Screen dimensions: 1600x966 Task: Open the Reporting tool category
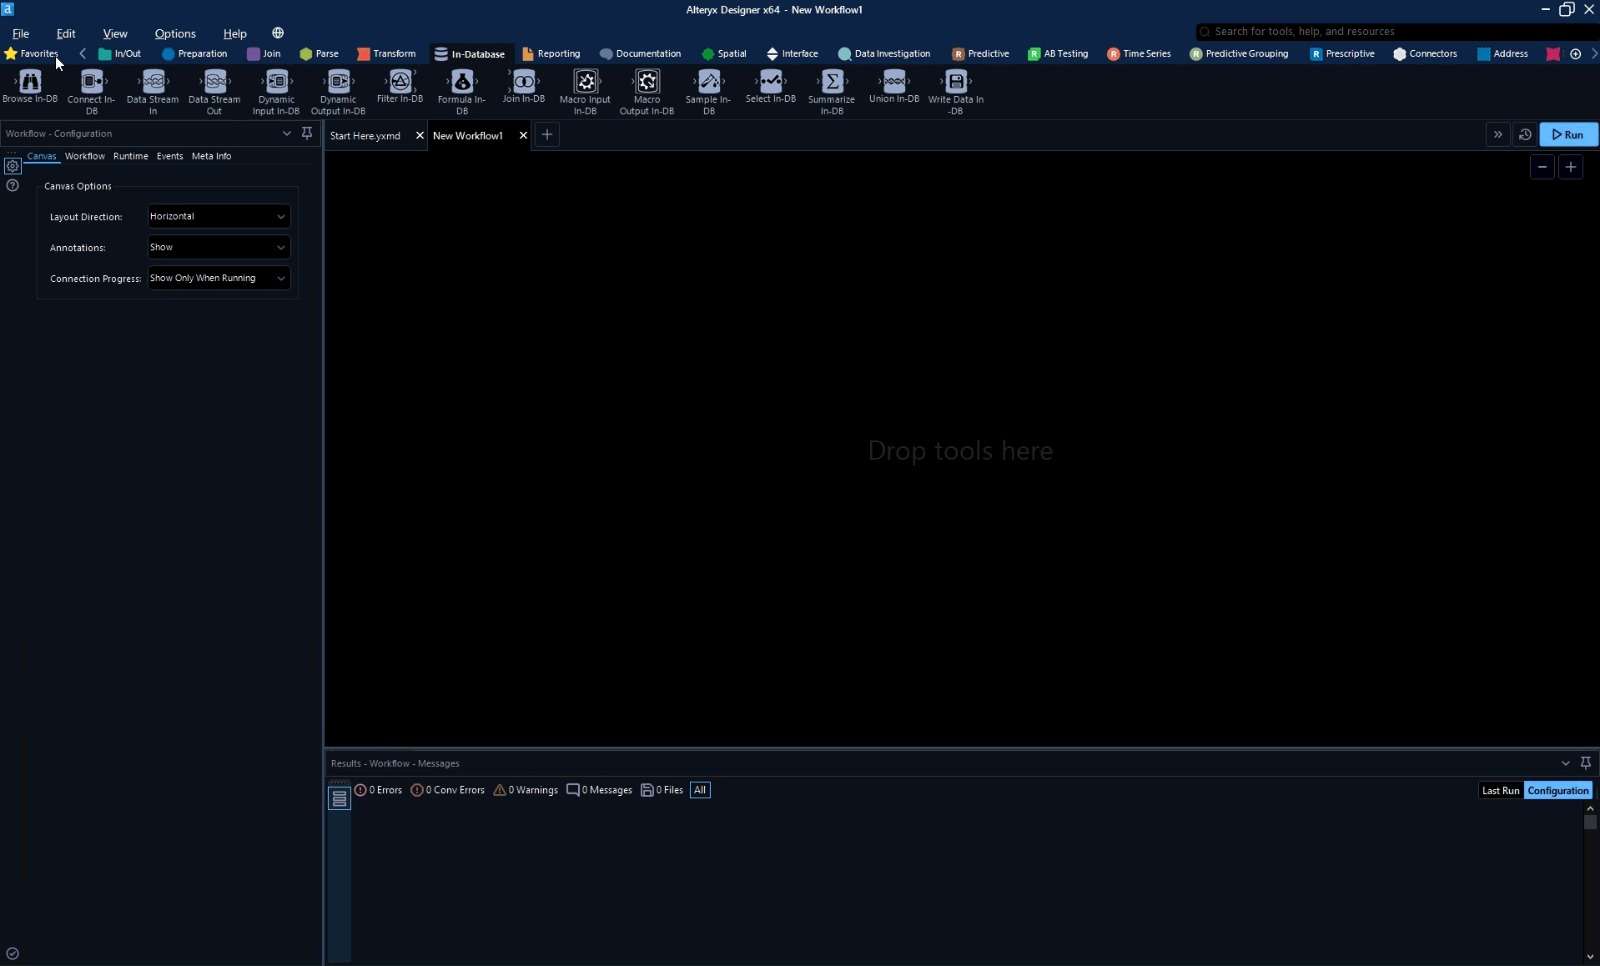(551, 54)
